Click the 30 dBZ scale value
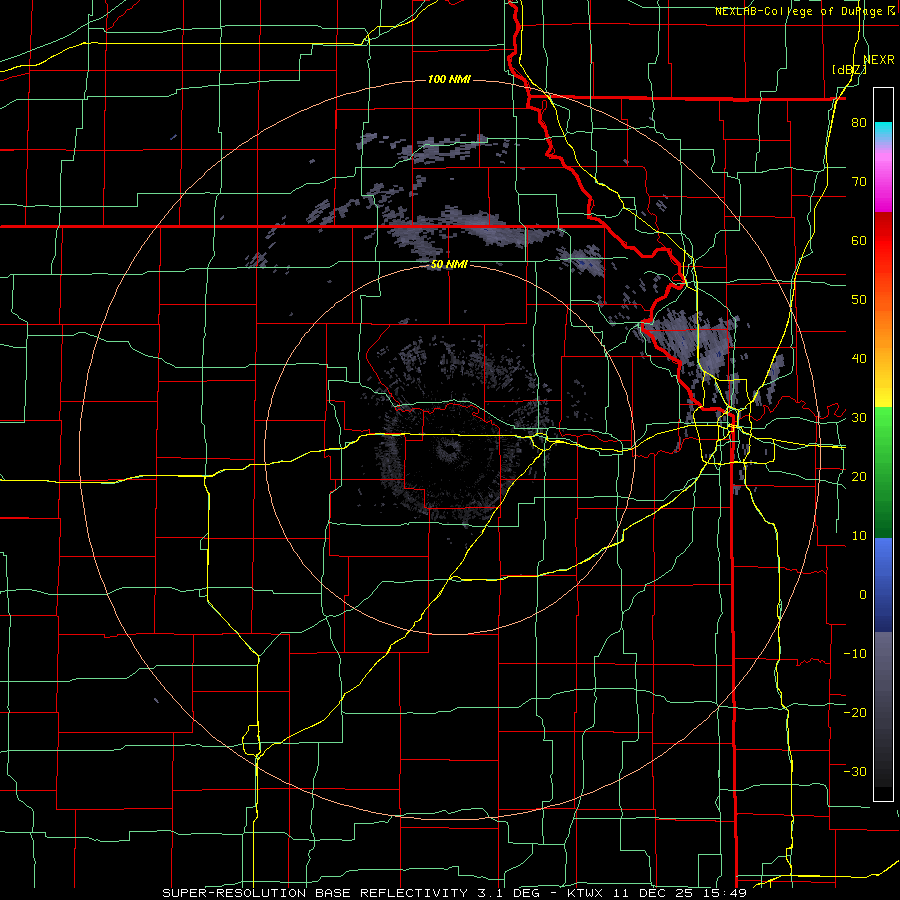The height and width of the screenshot is (900, 900). coord(859,417)
